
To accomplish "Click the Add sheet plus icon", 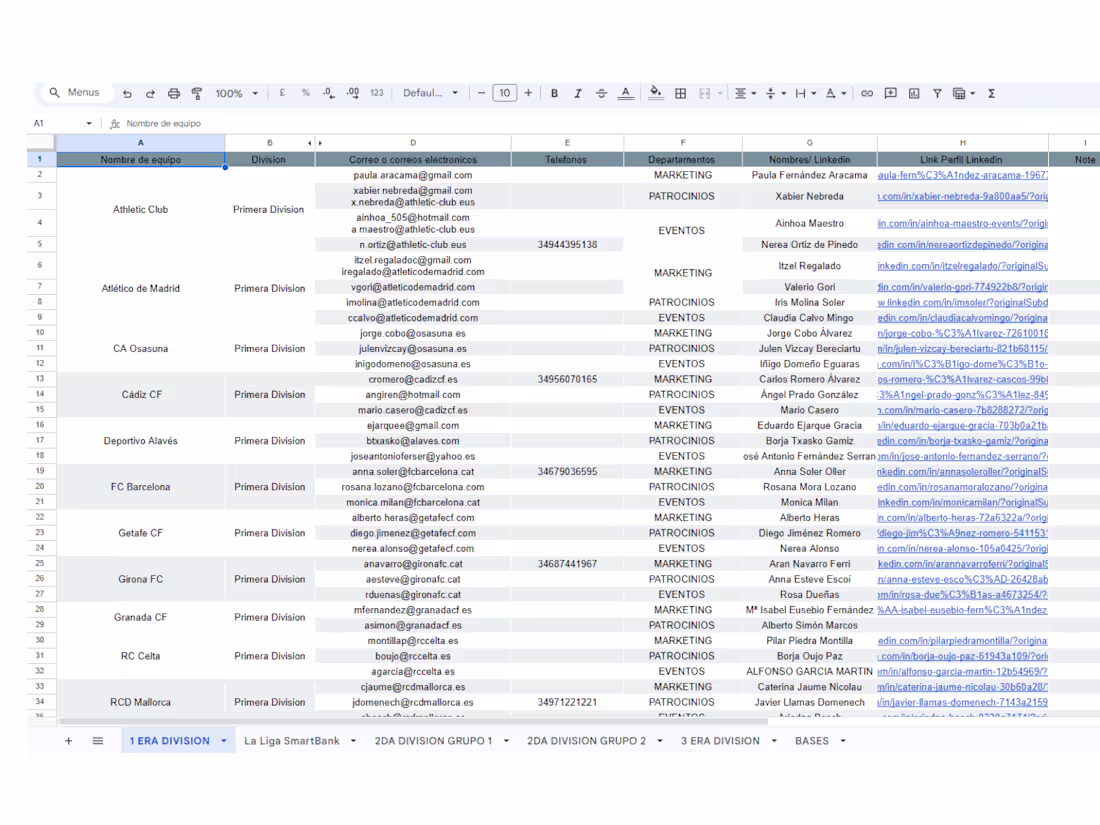I will click(x=68, y=741).
